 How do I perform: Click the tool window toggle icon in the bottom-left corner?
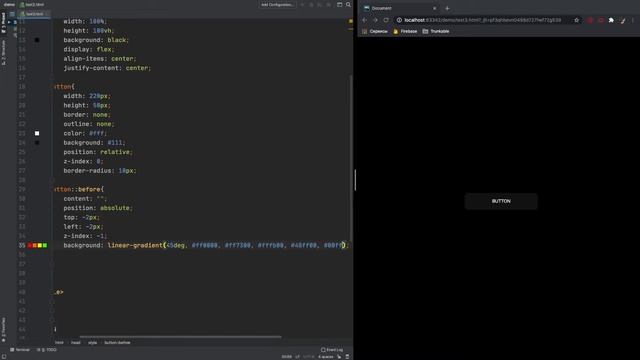coord(4,356)
